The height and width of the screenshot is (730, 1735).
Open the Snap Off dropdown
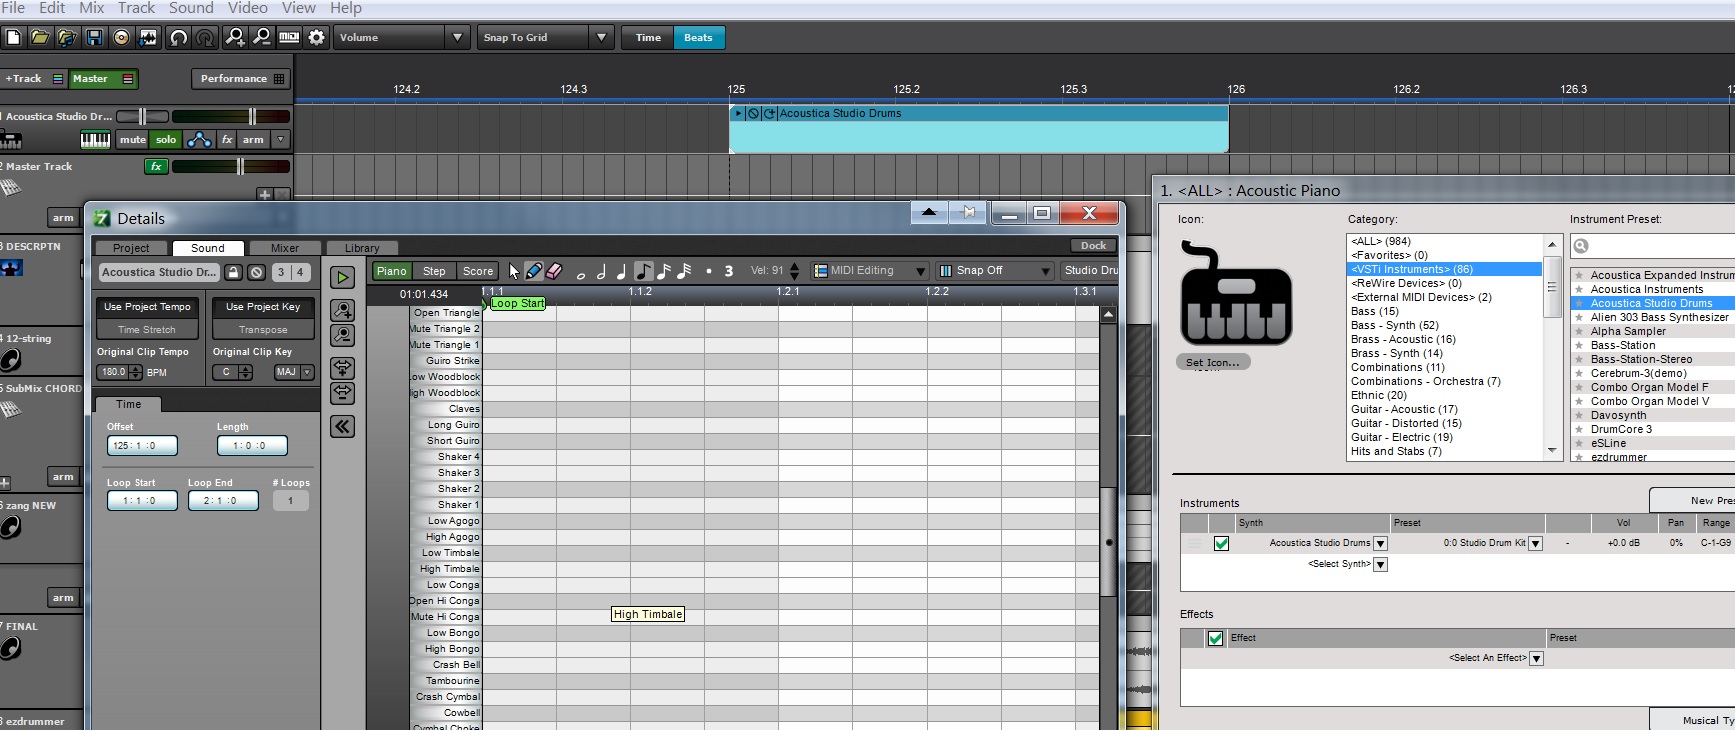[995, 271]
